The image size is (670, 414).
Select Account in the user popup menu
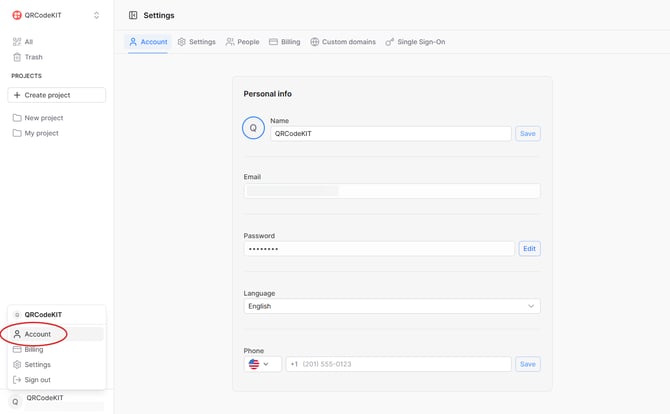(37, 334)
